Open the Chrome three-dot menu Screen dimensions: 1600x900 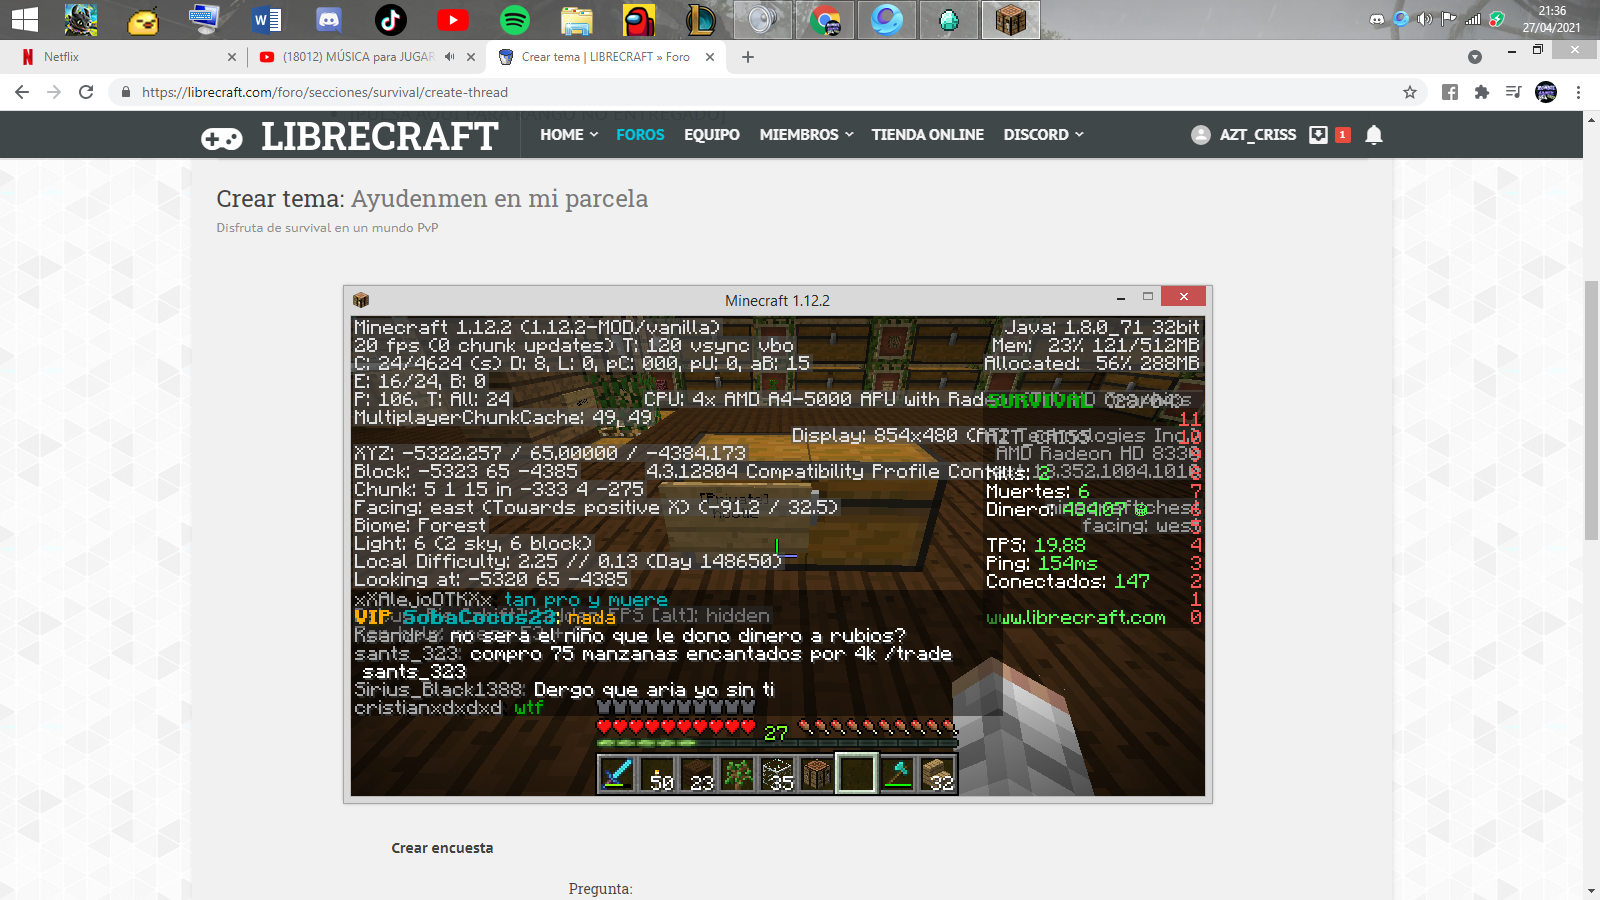pos(1579,92)
